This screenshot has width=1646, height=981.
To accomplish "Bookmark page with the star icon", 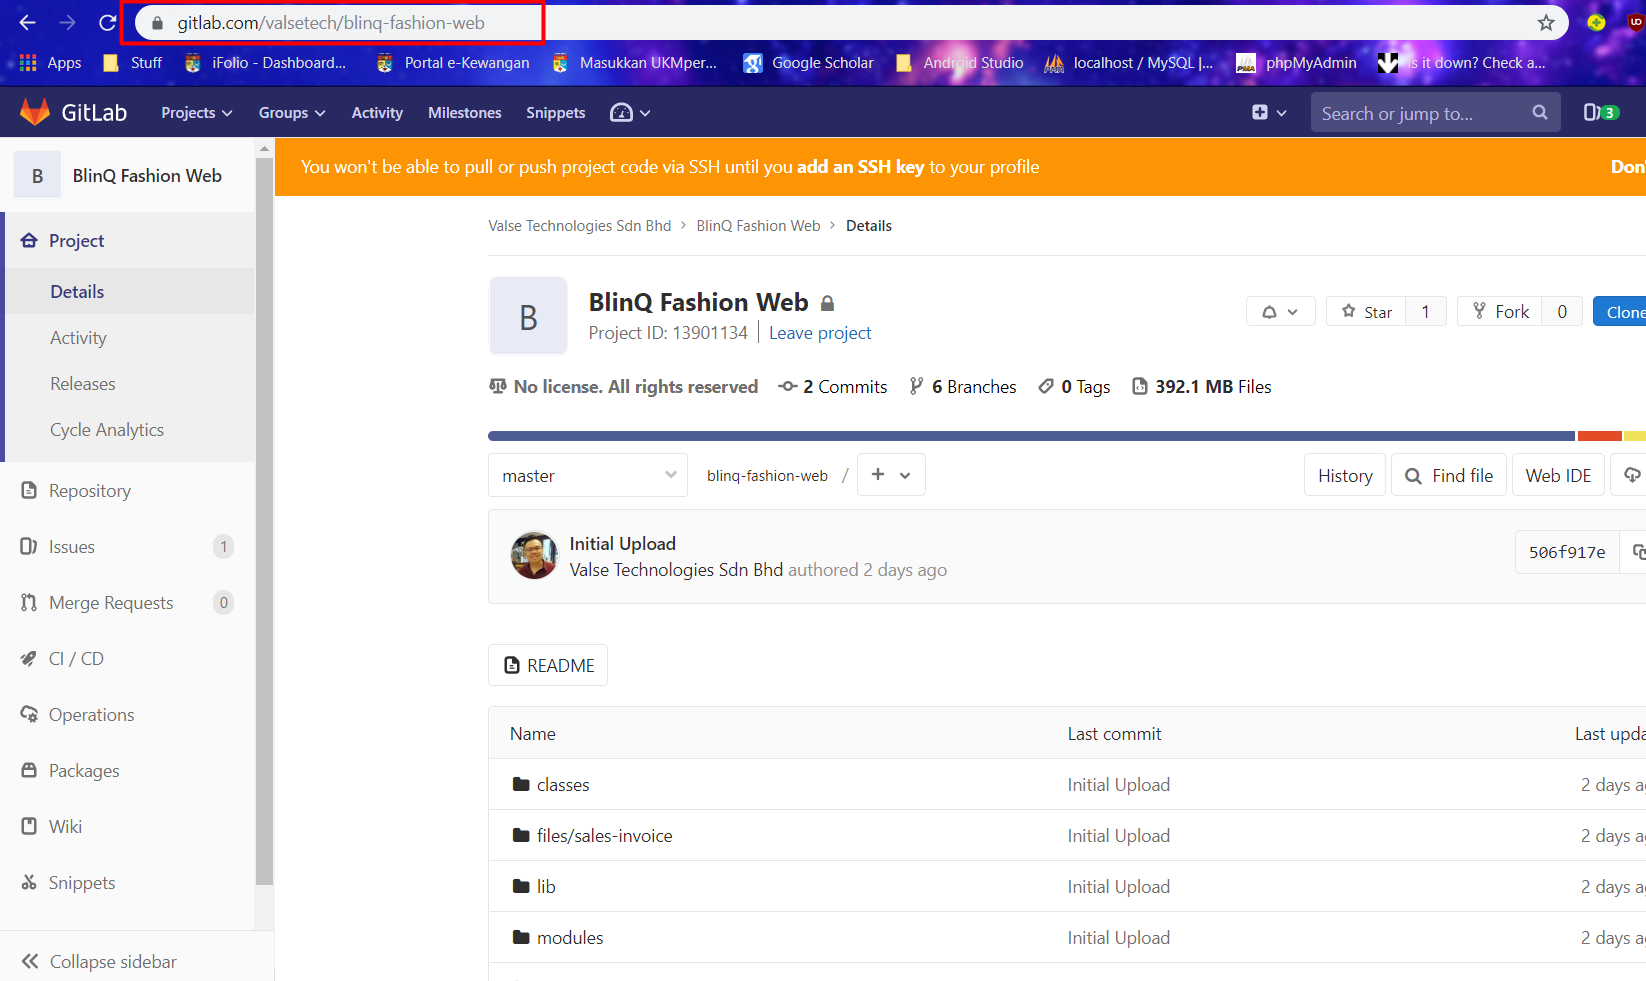I will tap(1546, 23).
